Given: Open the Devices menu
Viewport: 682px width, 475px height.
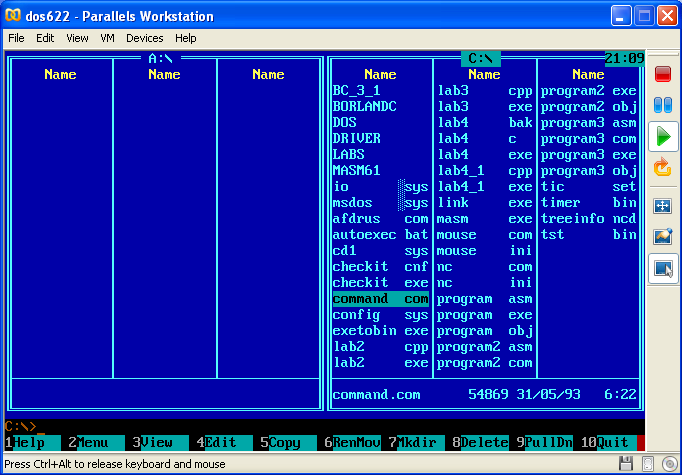Looking at the screenshot, I should coord(144,38).
